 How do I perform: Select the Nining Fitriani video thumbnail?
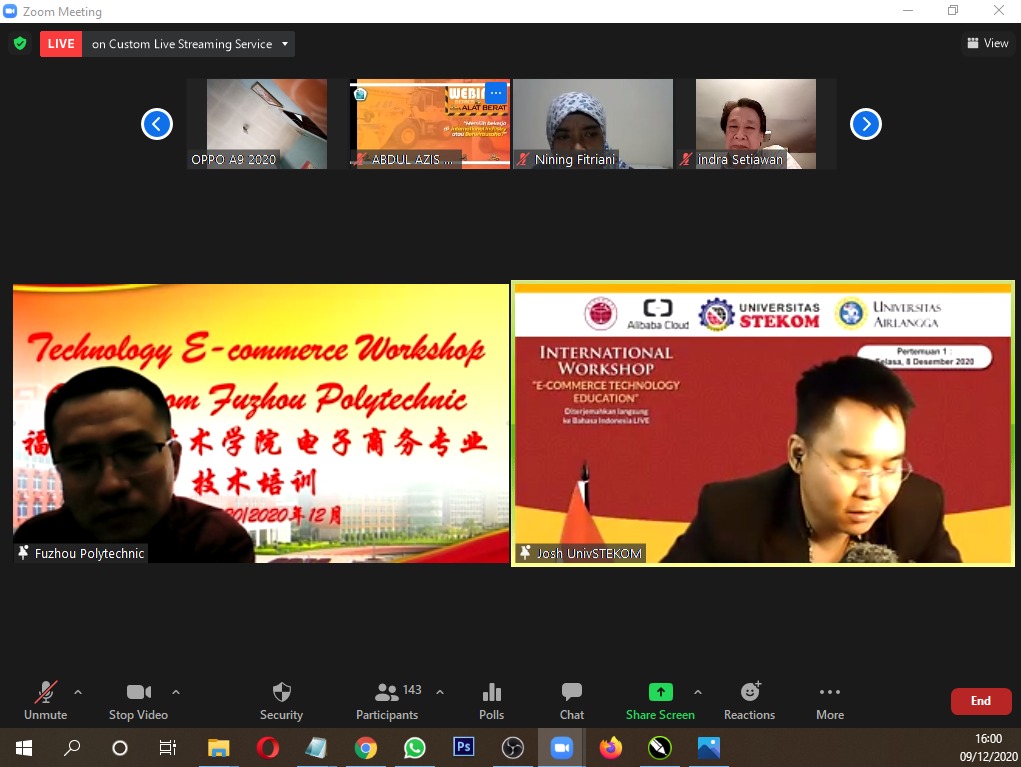coord(593,124)
